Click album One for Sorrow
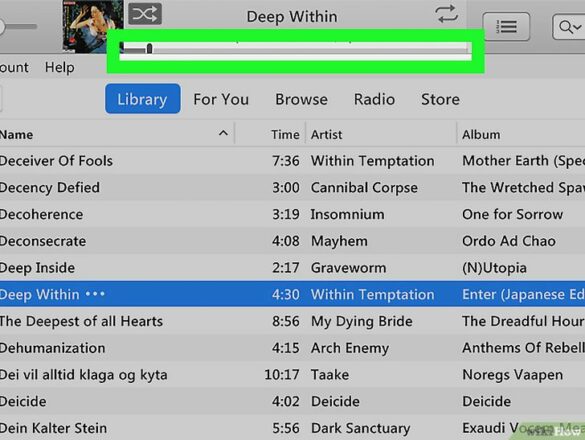Screen dimensions: 585x440 pyautogui.click(x=512, y=215)
